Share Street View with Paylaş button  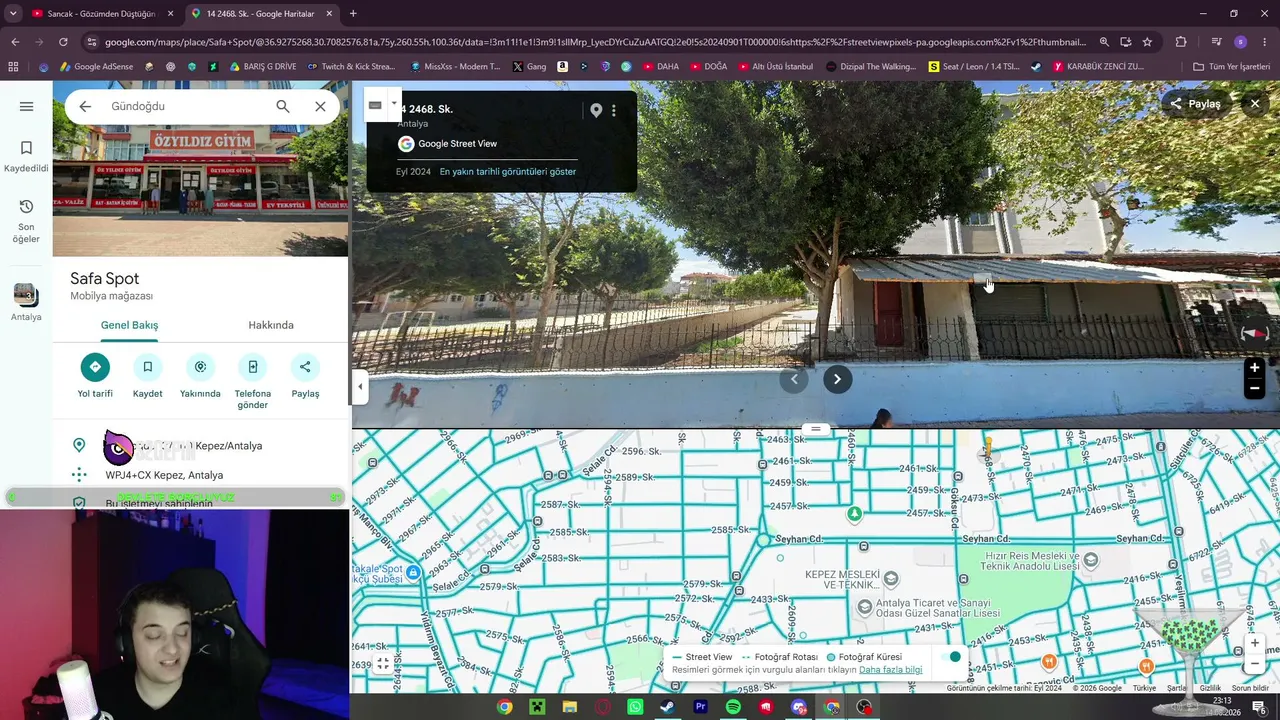click(x=1195, y=104)
